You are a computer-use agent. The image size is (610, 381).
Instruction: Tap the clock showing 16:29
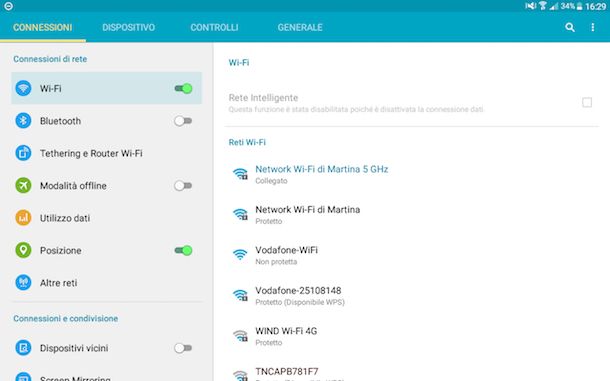point(595,6)
